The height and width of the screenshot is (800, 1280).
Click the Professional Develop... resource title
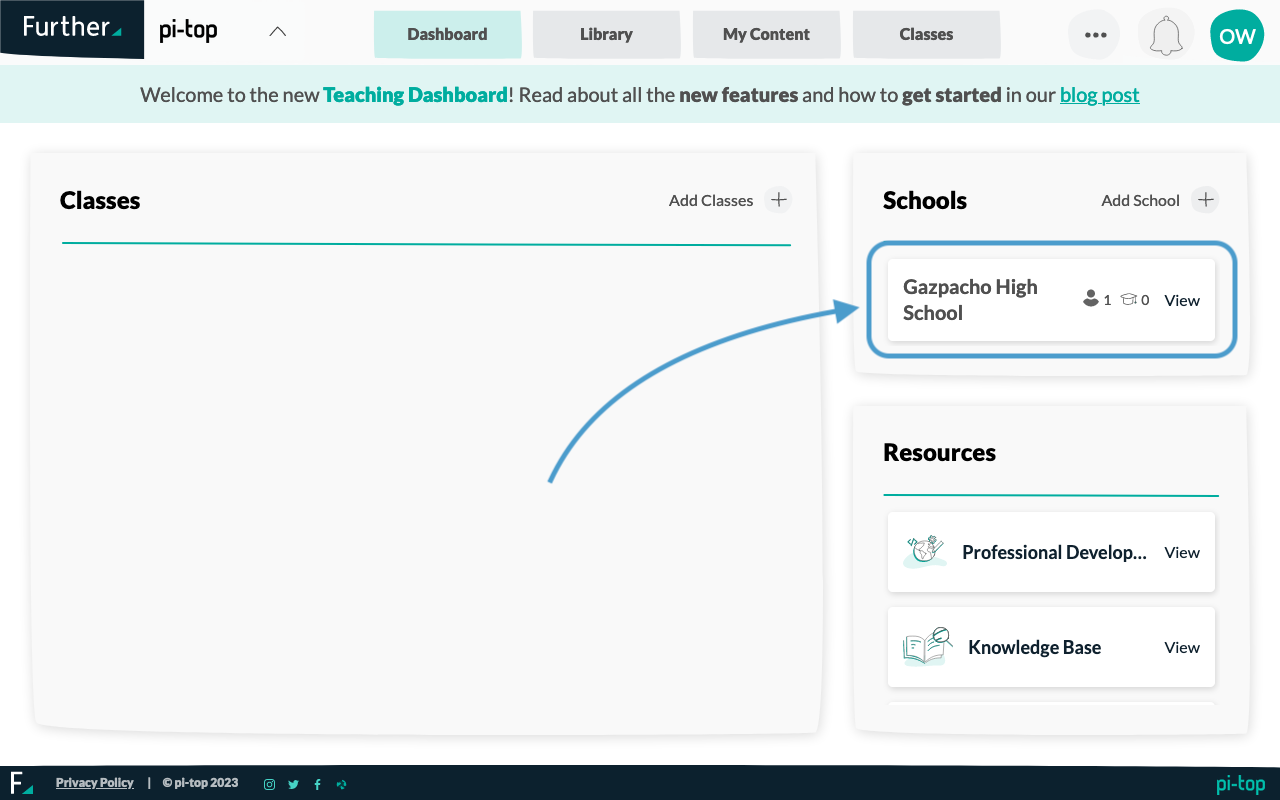[x=1054, y=552]
